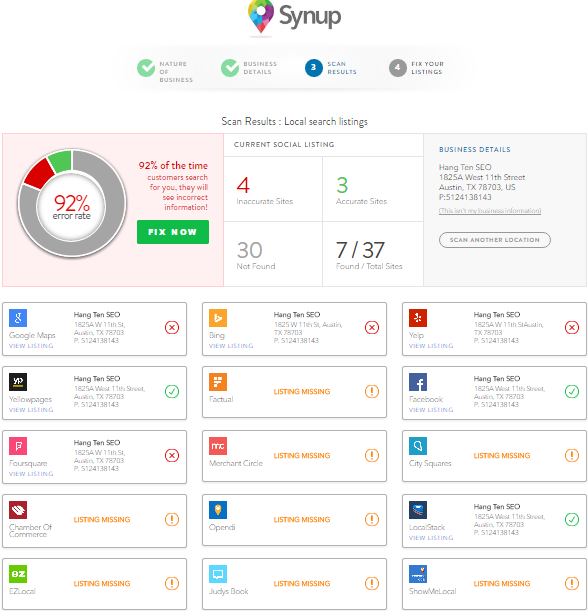Go to the Nature of Business step

coord(165,71)
